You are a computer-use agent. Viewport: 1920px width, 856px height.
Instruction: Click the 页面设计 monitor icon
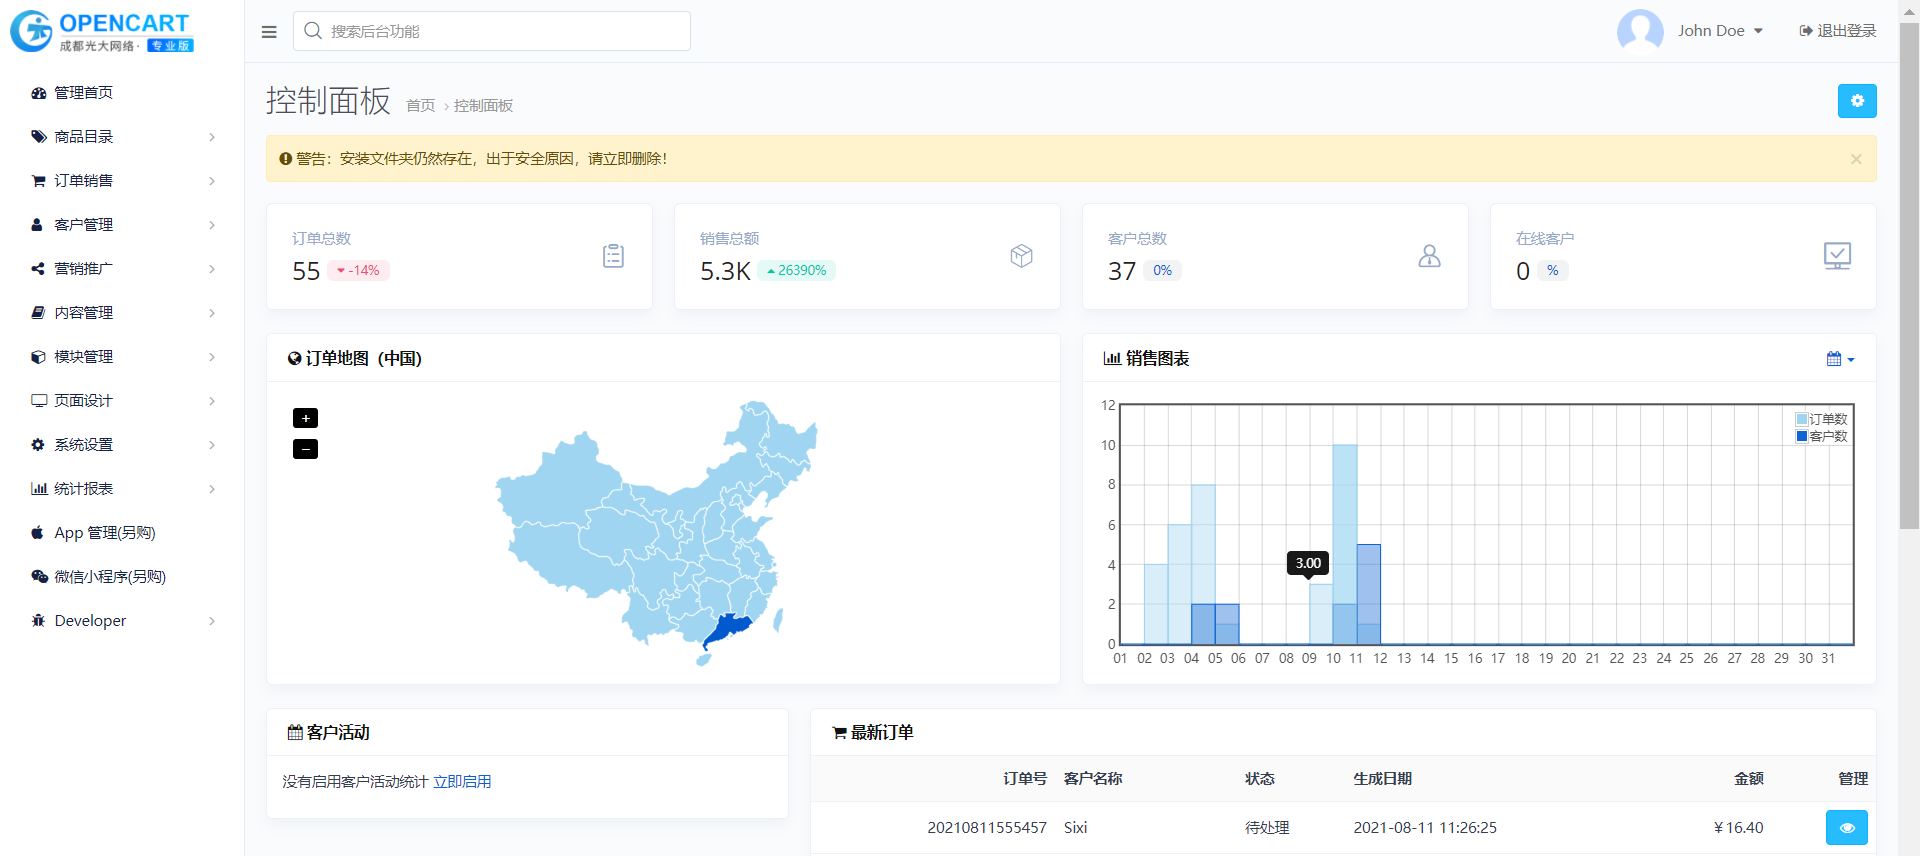click(x=39, y=401)
